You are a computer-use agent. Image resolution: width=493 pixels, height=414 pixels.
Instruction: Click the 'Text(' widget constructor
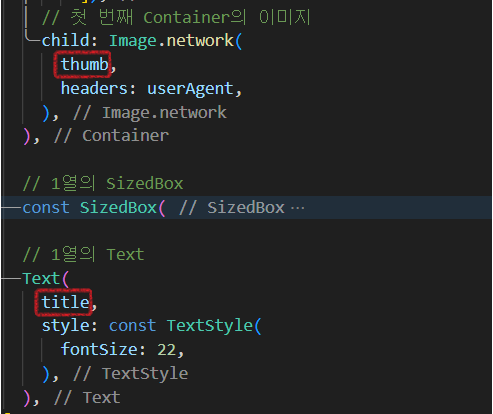point(46,279)
